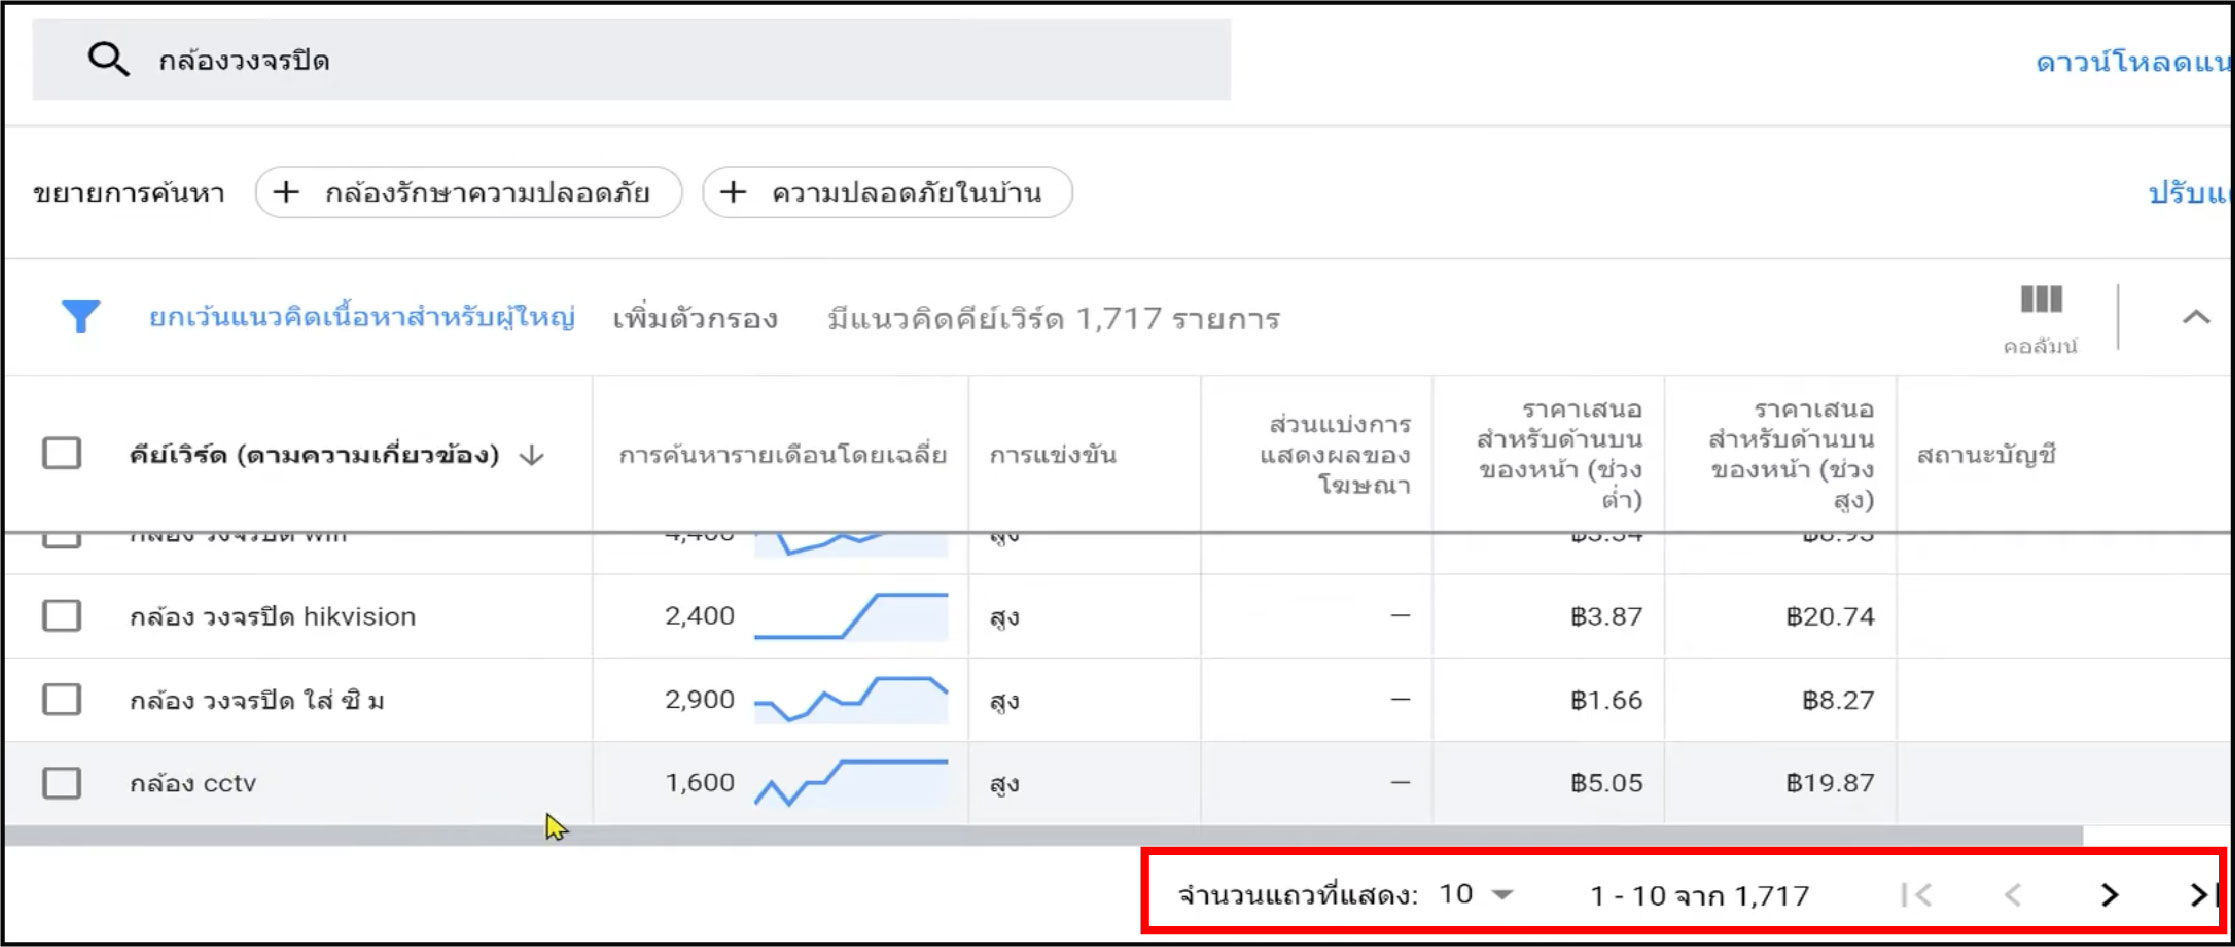This screenshot has width=2235, height=947.
Task: Click the search magnifier icon
Action: (108, 60)
